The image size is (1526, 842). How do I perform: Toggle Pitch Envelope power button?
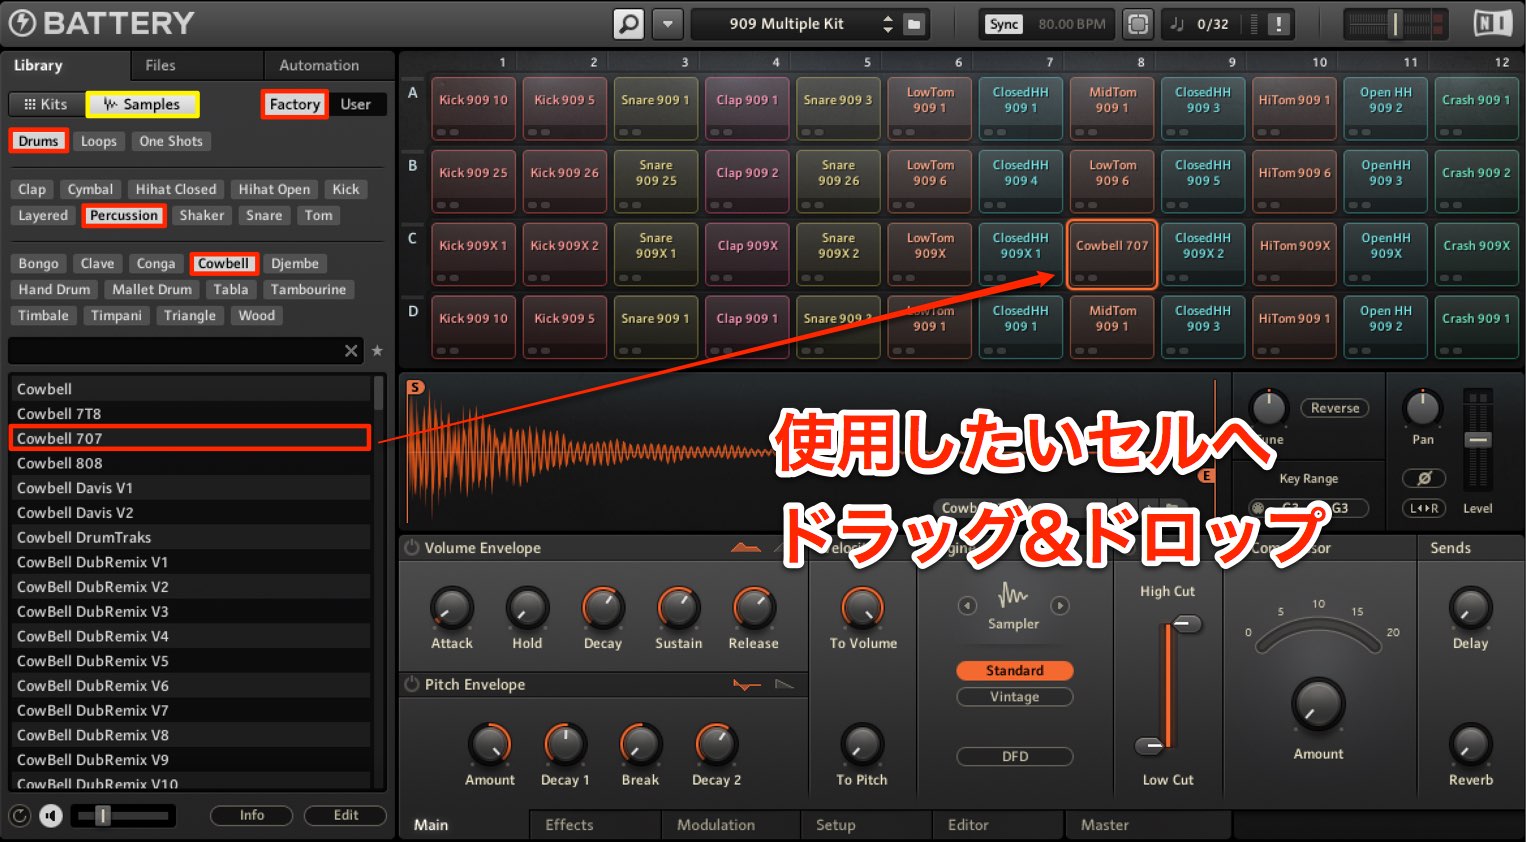coord(411,684)
